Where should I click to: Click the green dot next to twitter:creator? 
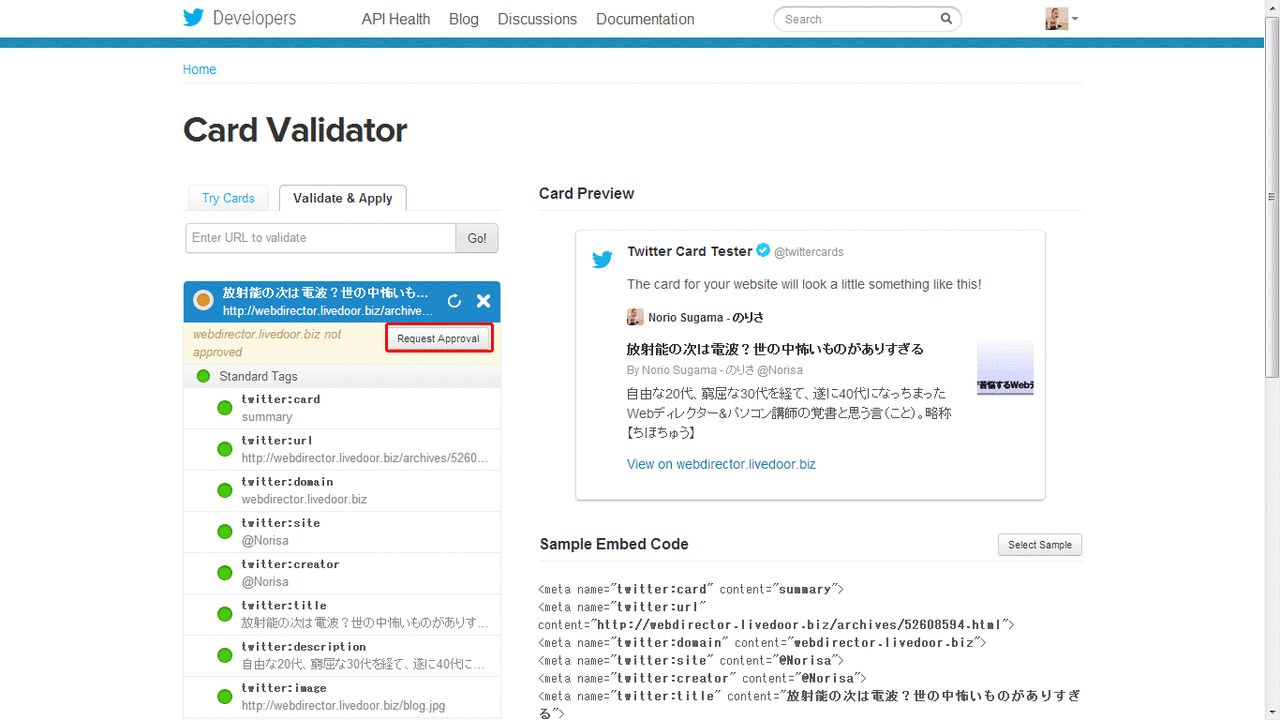pyautogui.click(x=224, y=573)
